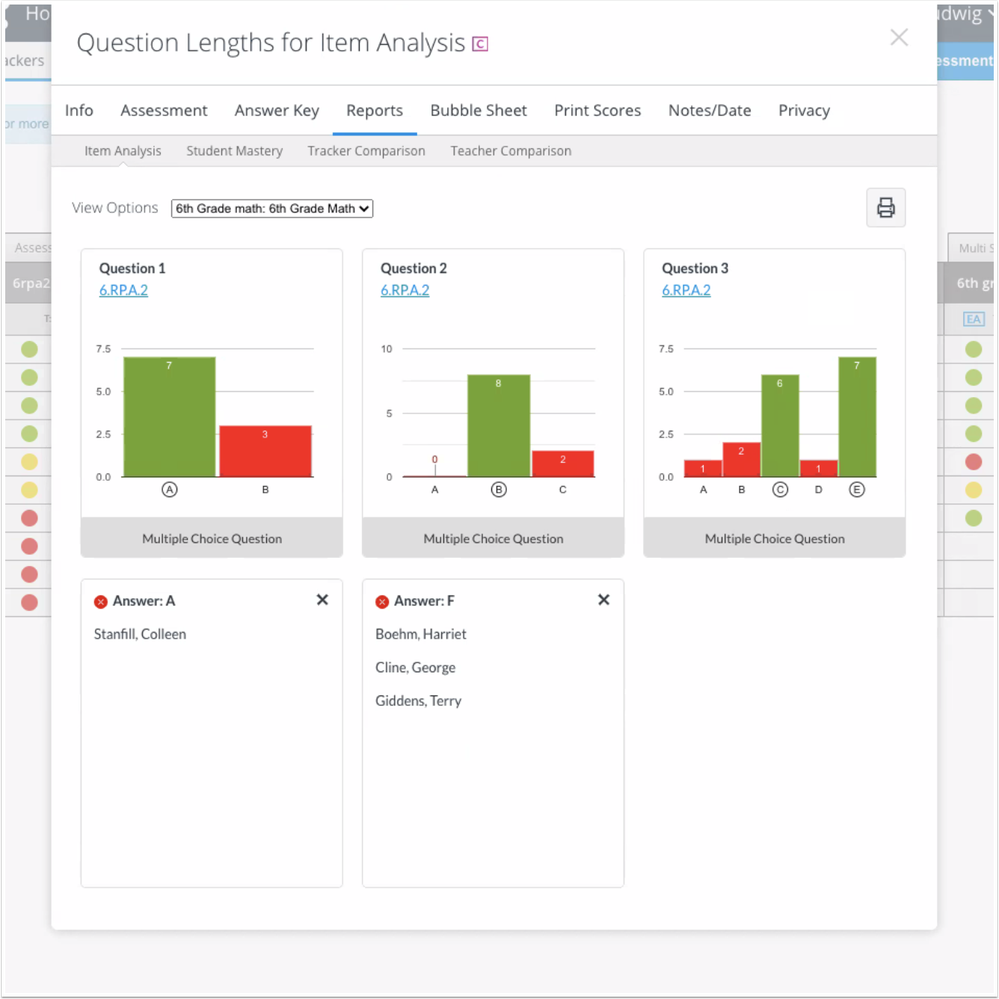Select student Cline, George
999x999 pixels.
(415, 668)
